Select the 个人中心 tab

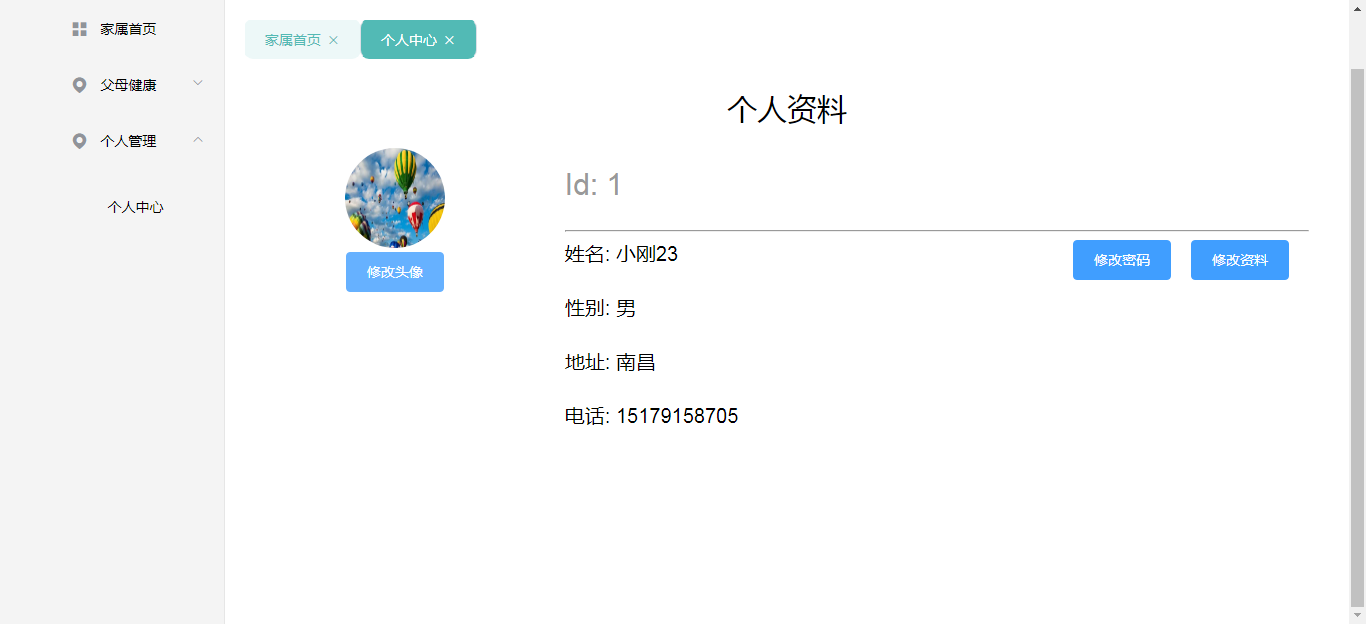point(408,40)
